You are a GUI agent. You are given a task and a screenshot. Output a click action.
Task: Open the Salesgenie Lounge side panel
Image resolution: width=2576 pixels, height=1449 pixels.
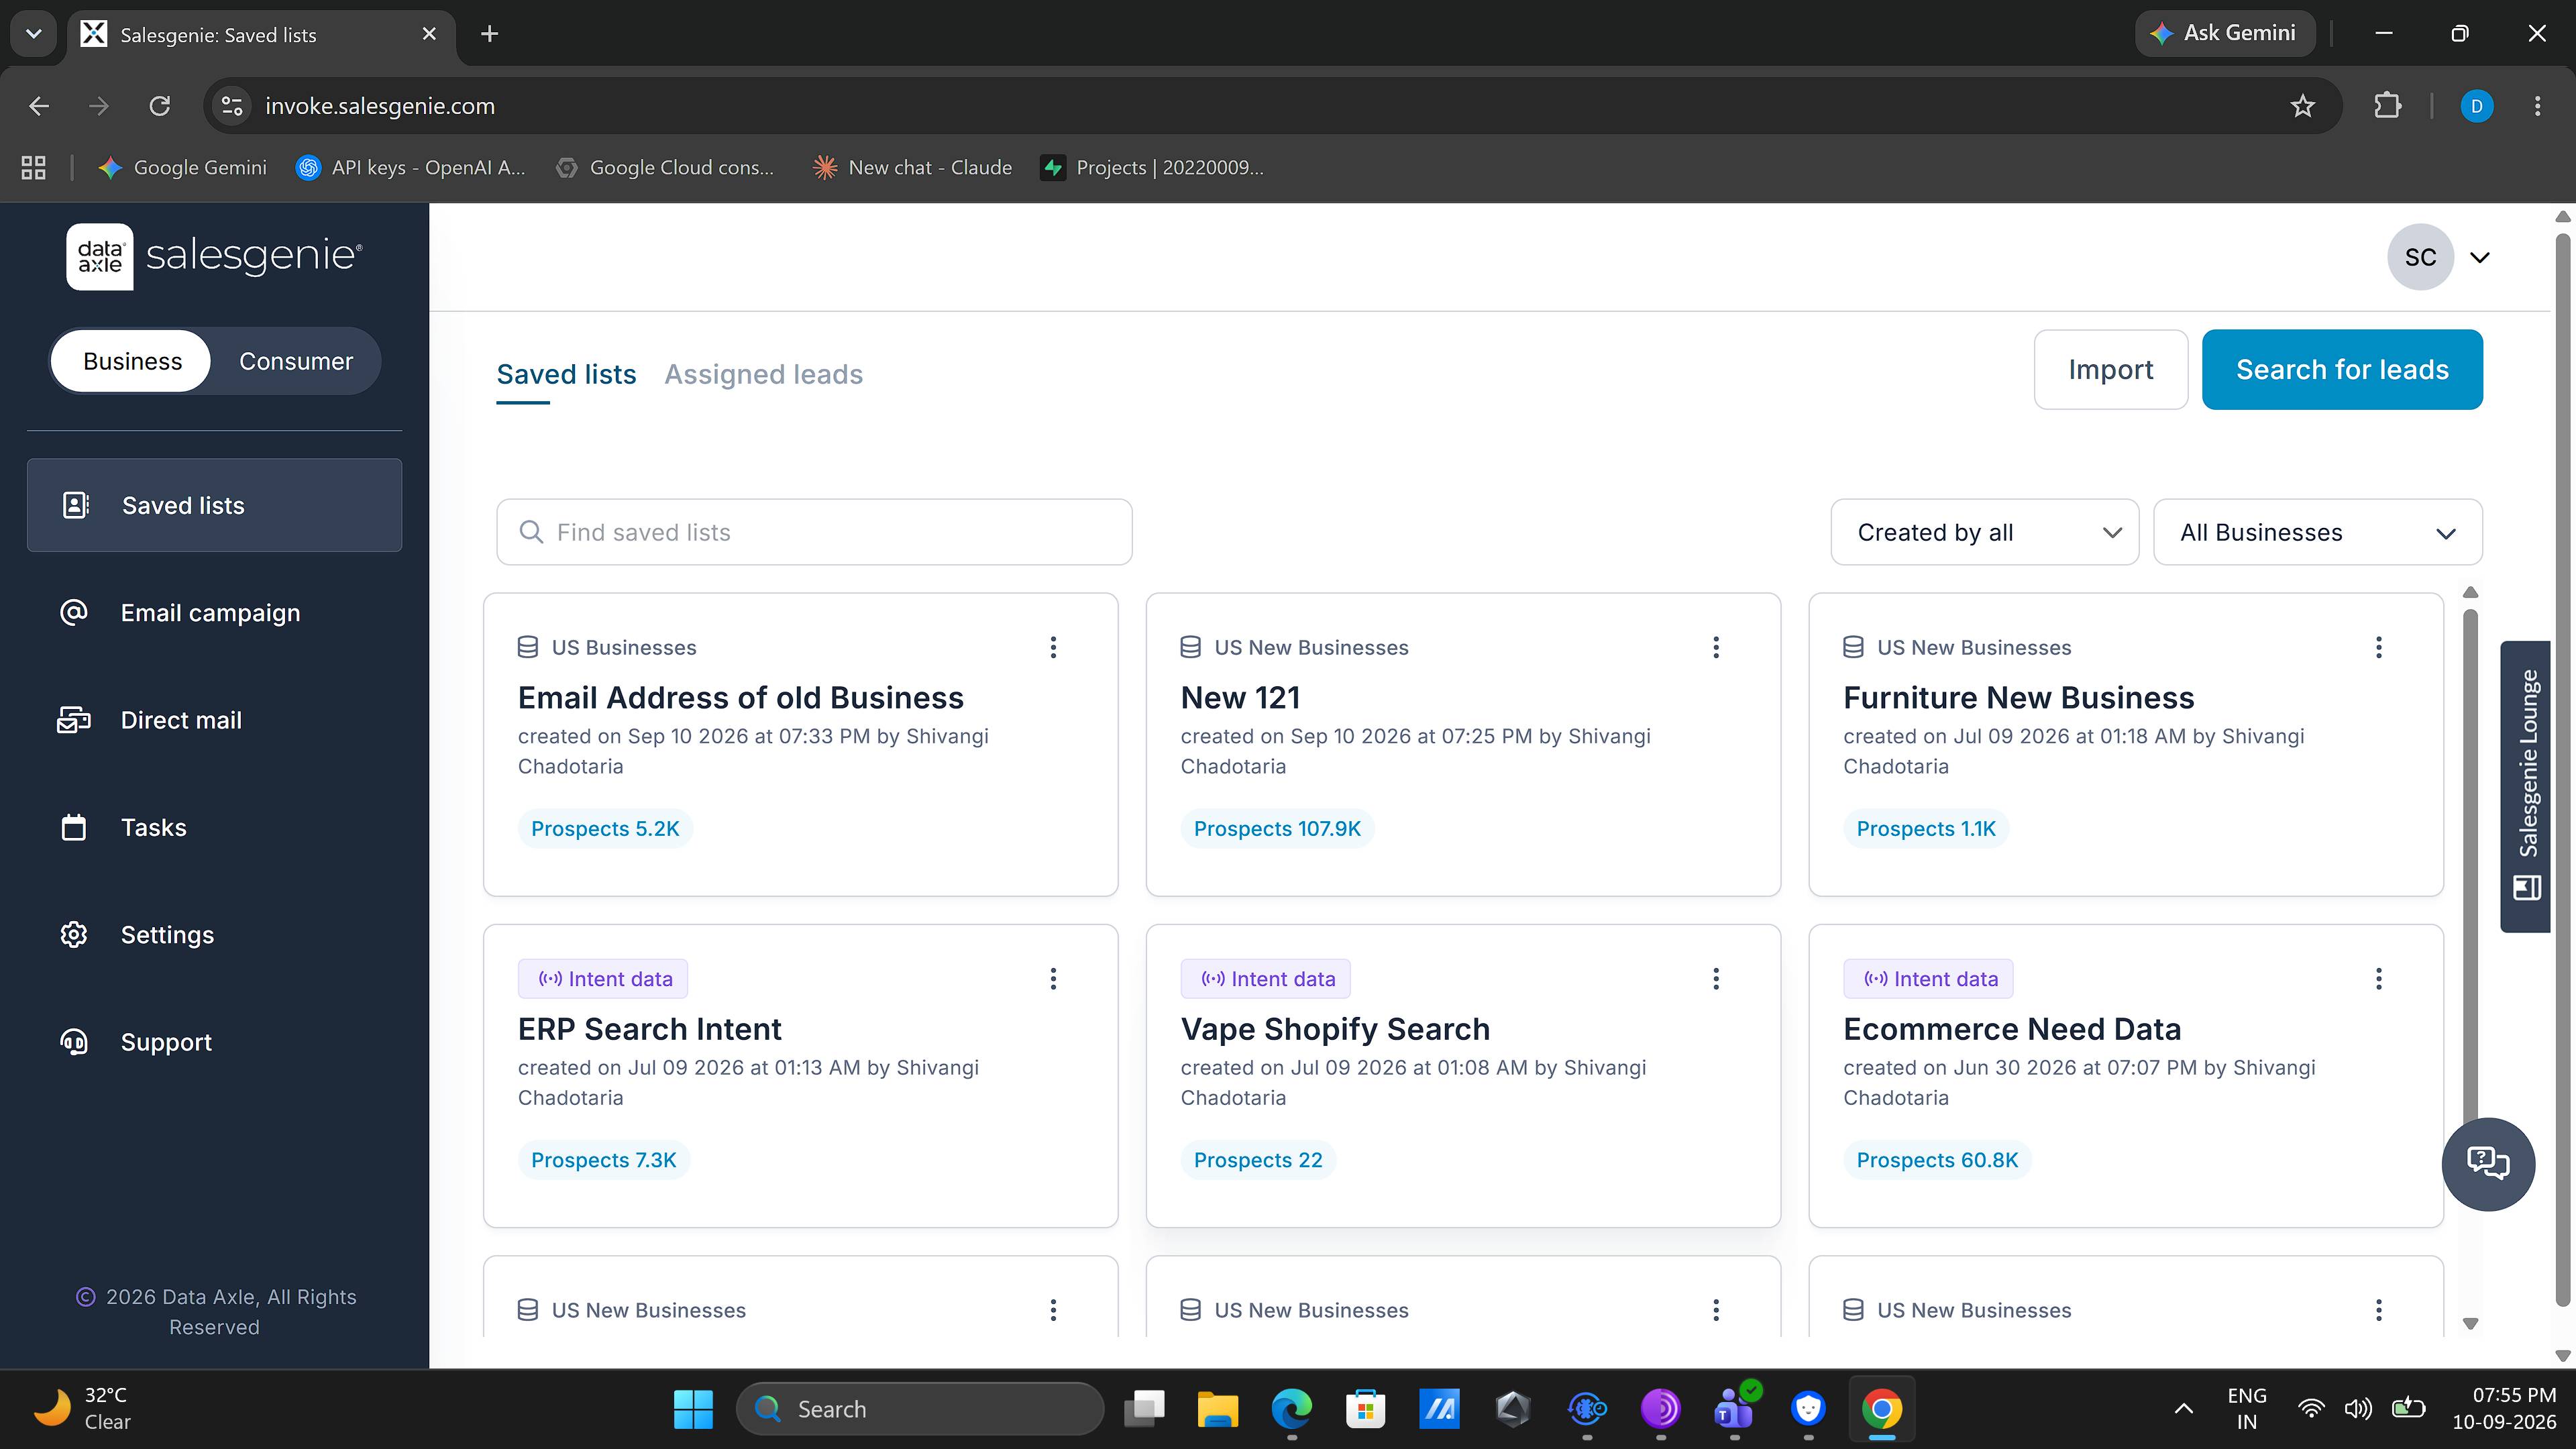(2526, 786)
